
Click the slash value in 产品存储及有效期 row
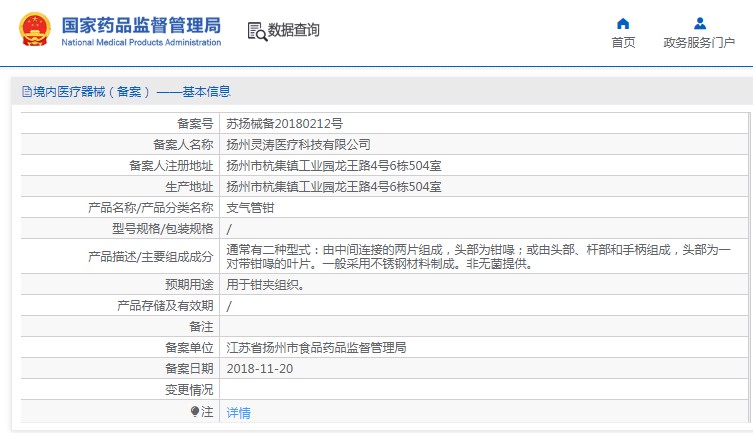[229, 306]
